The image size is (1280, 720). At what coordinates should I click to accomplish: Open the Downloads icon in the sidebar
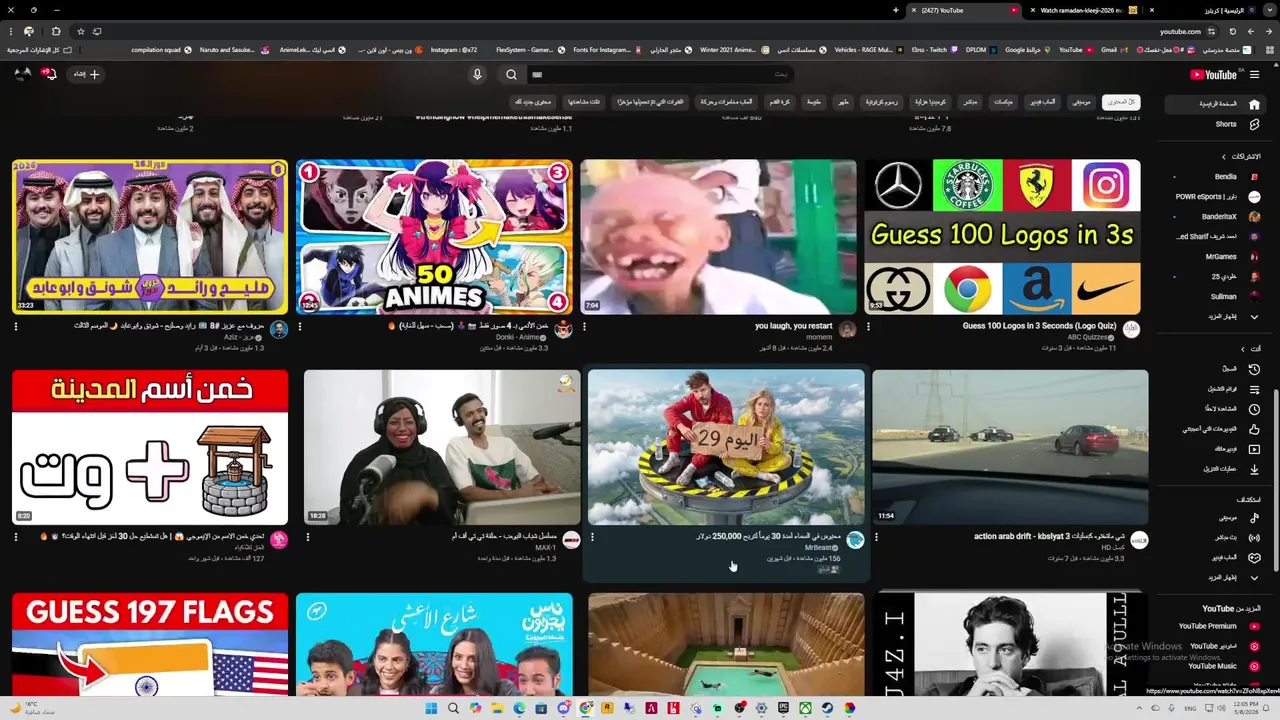tap(1254, 469)
